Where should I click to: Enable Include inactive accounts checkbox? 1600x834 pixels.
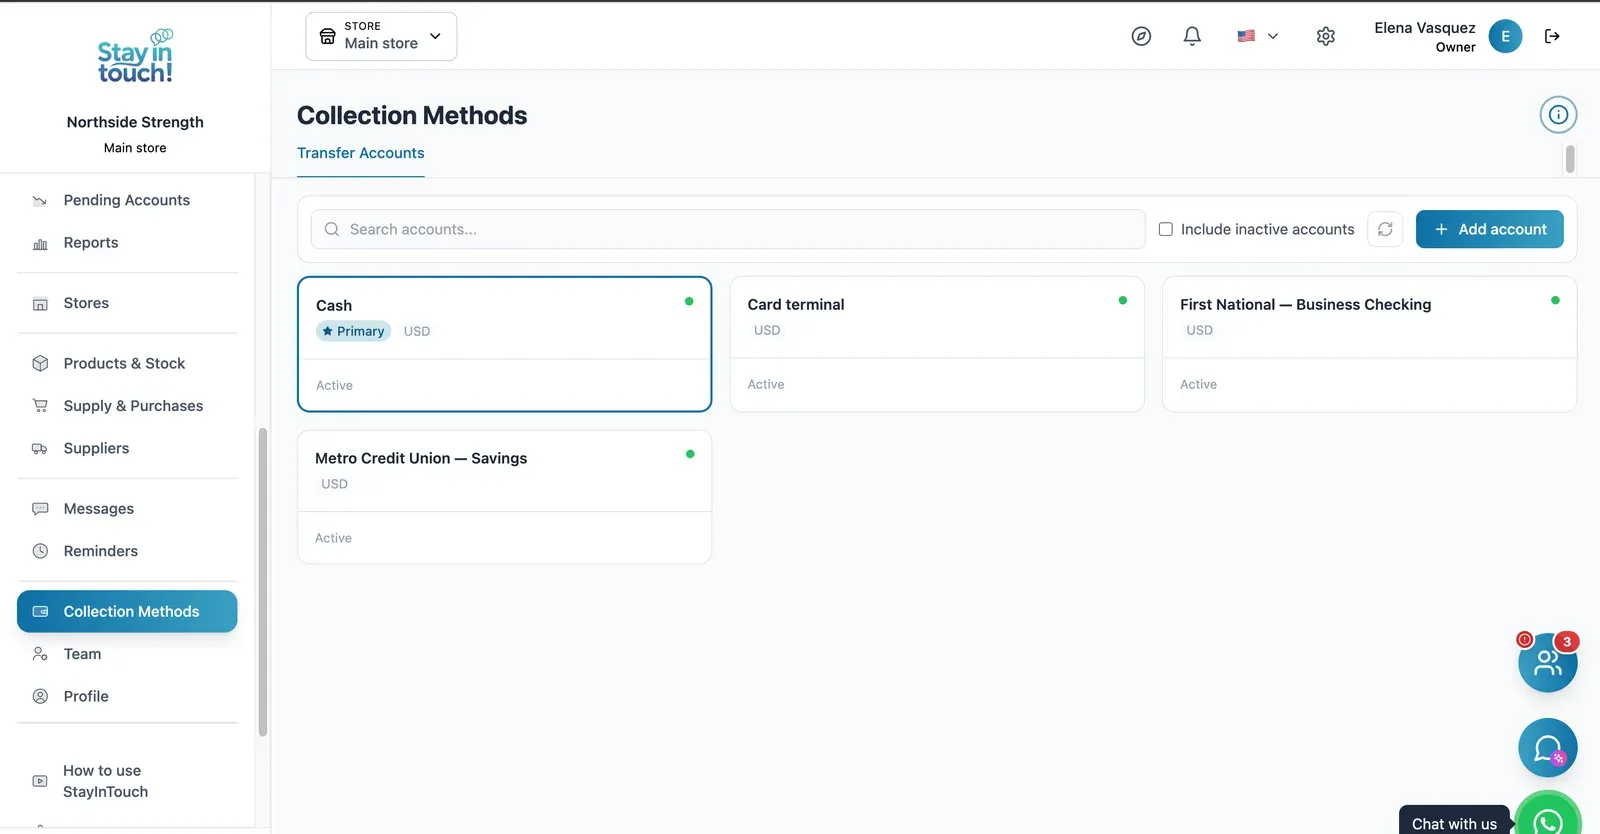(x=1166, y=229)
